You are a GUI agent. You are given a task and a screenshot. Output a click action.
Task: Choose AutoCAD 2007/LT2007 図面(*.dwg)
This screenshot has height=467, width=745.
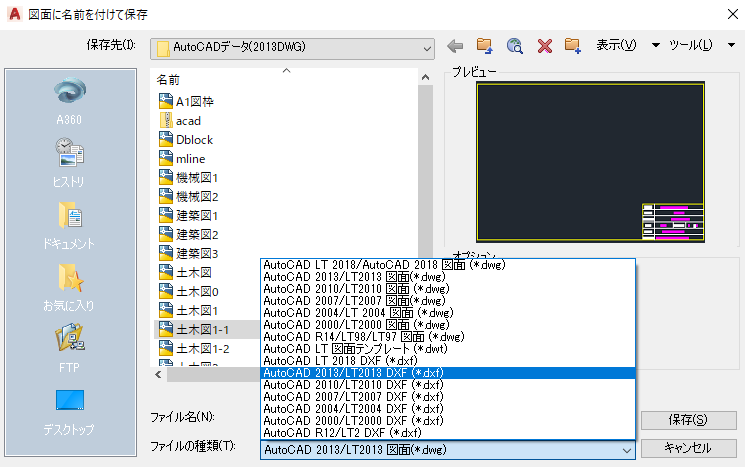pyautogui.click(x=448, y=301)
